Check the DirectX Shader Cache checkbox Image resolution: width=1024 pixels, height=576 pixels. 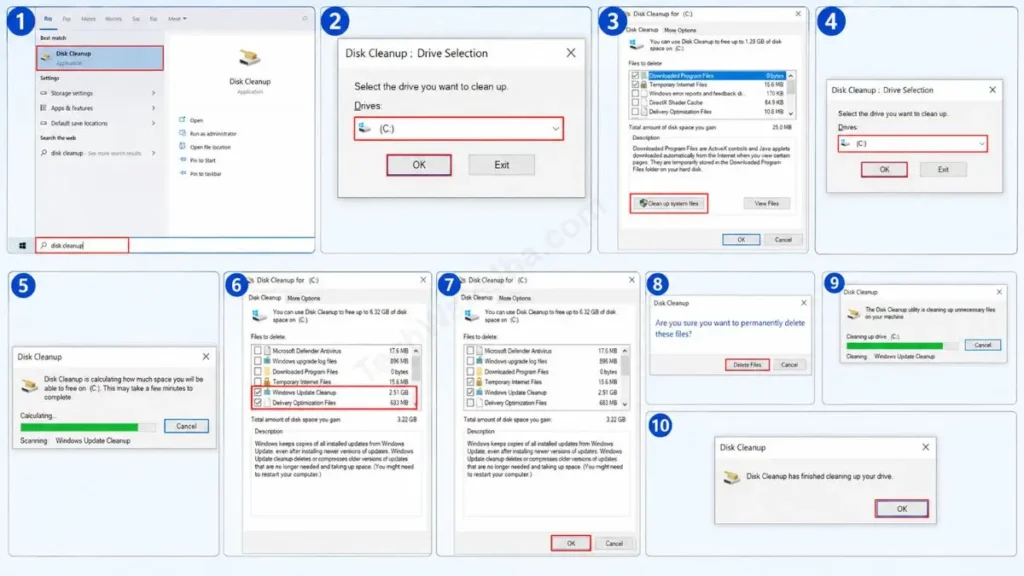click(635, 103)
